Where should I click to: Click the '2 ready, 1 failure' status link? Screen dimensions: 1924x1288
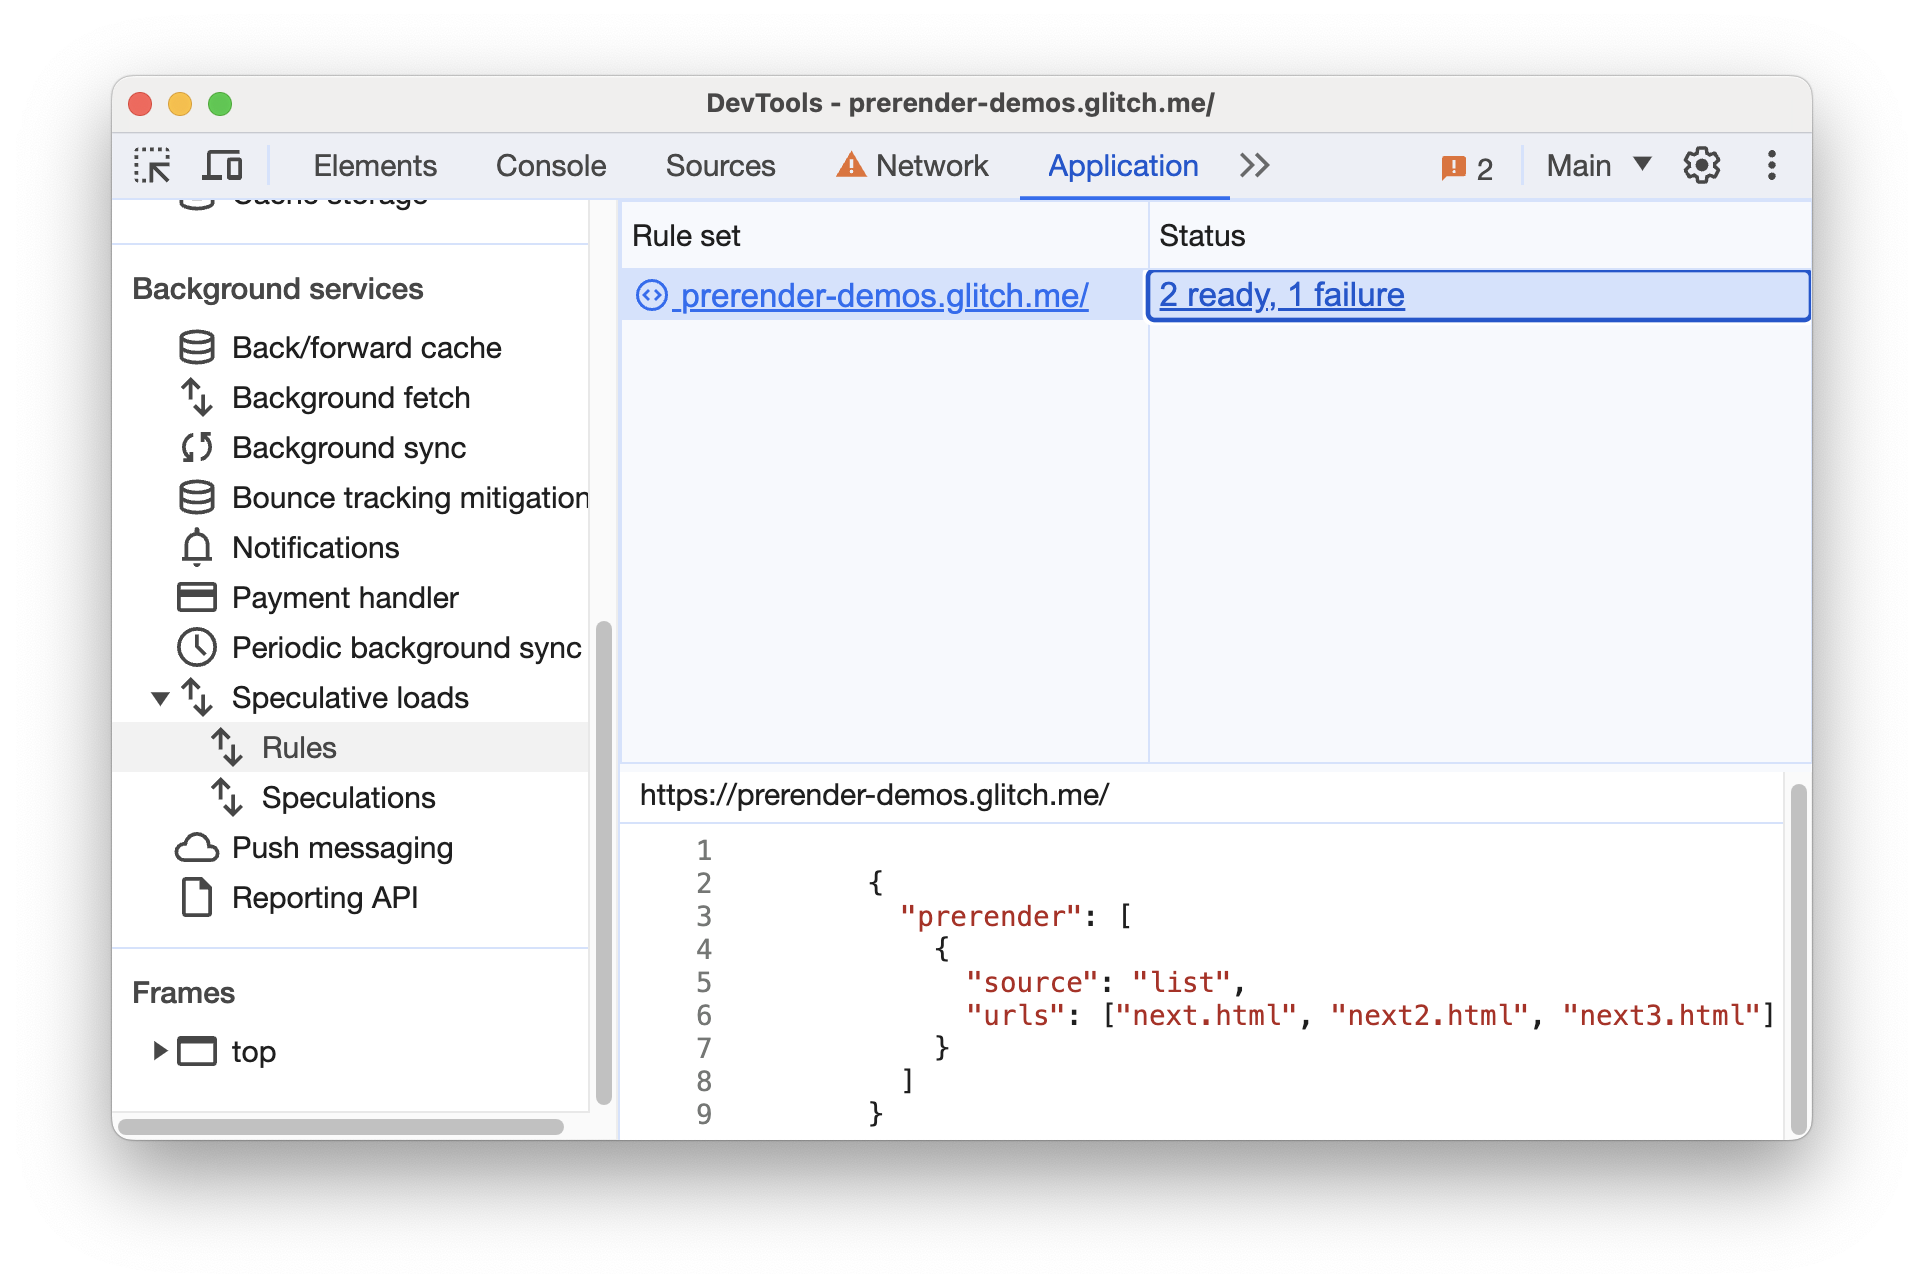(1283, 296)
